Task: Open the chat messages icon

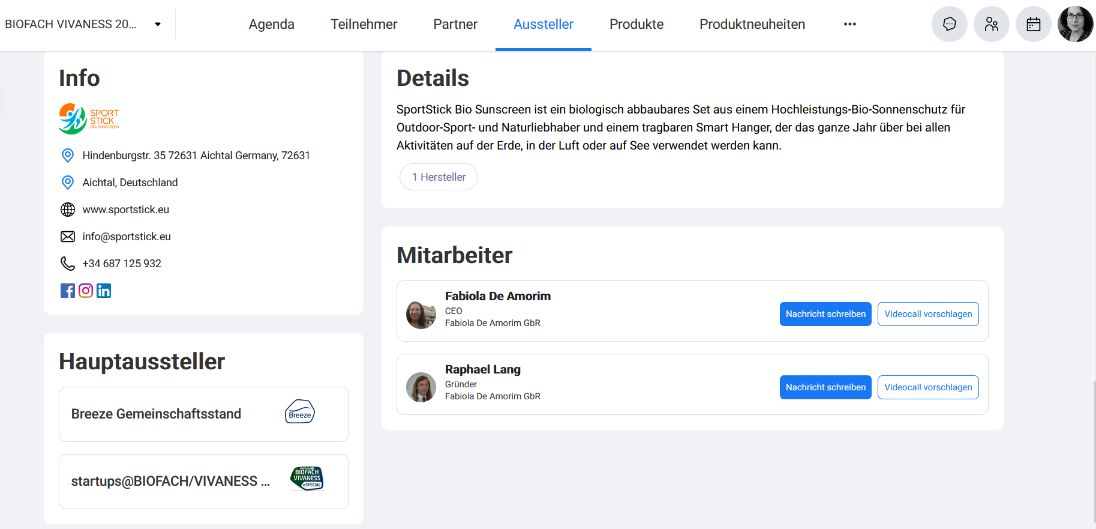Action: point(949,24)
